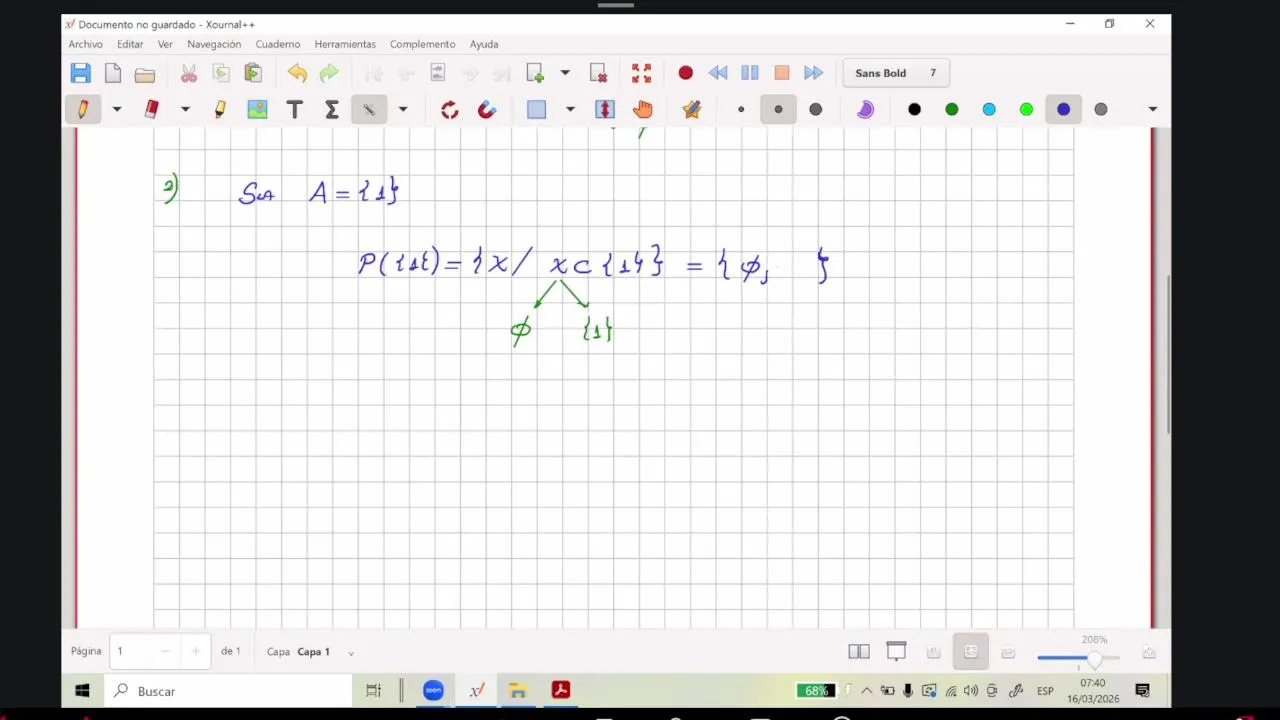Screen dimensions: 1280x720
Task: Choose the thick stroke thickness
Action: (816, 109)
